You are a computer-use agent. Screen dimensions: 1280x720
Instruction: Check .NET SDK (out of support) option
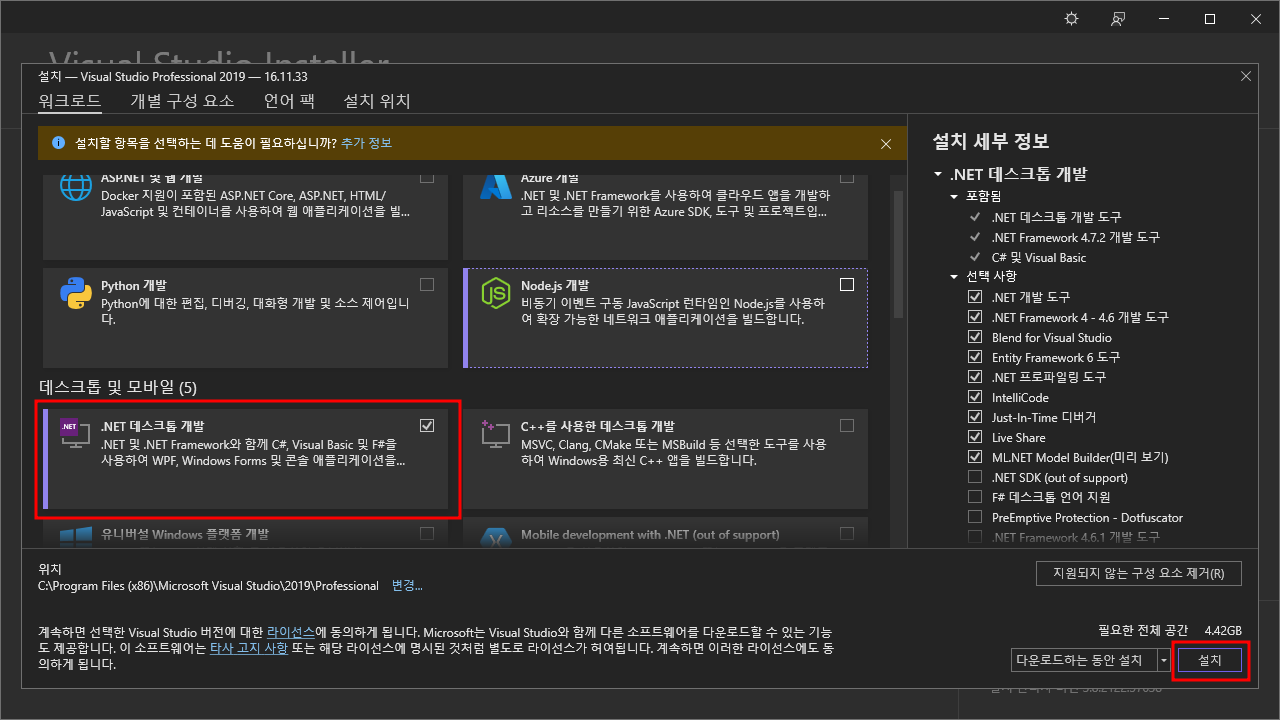(x=975, y=477)
